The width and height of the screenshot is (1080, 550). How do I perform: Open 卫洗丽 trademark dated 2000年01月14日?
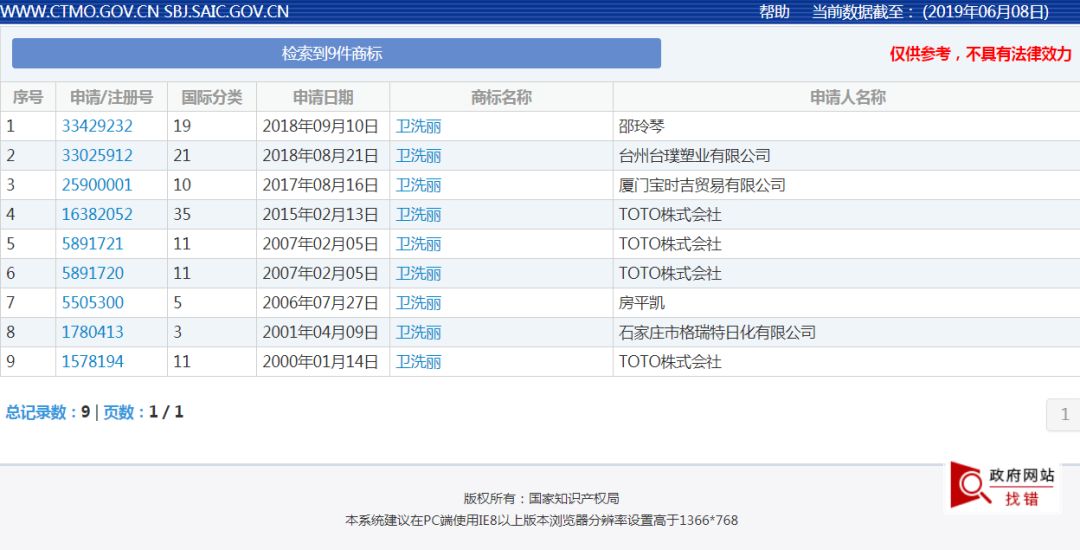[x=418, y=361]
